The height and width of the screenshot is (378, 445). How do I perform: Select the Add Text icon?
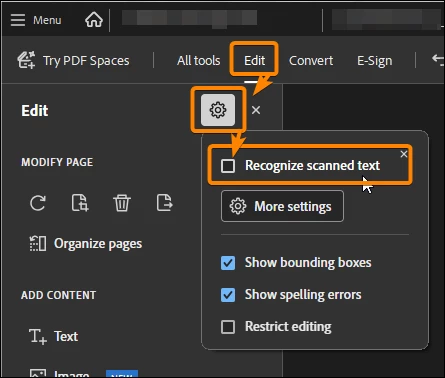coord(38,336)
